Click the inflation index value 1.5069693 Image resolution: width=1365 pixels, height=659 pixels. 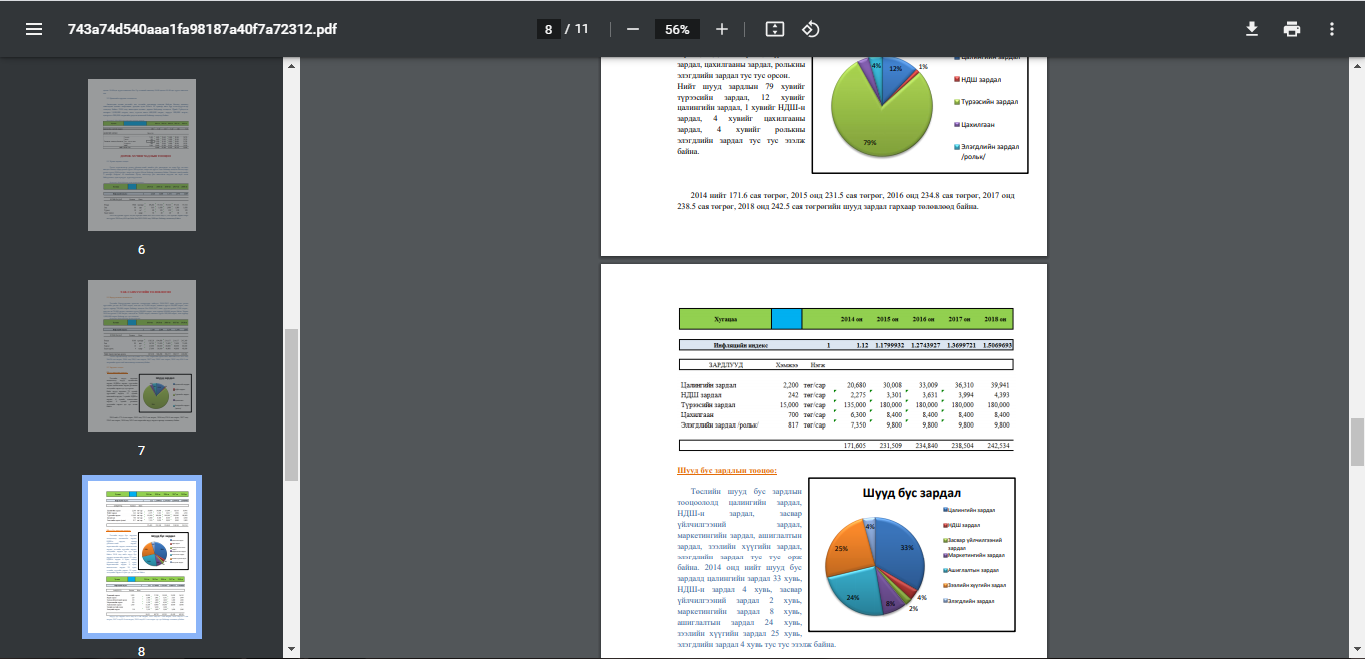tap(996, 345)
